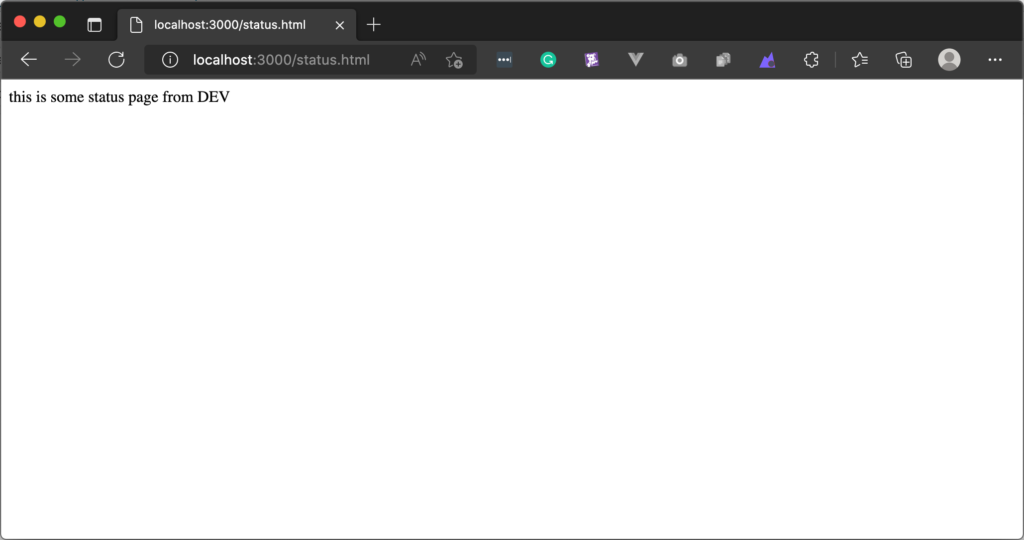Screen dimensions: 1024x540
Task: Click the purple mountain extension icon
Action: point(767,60)
